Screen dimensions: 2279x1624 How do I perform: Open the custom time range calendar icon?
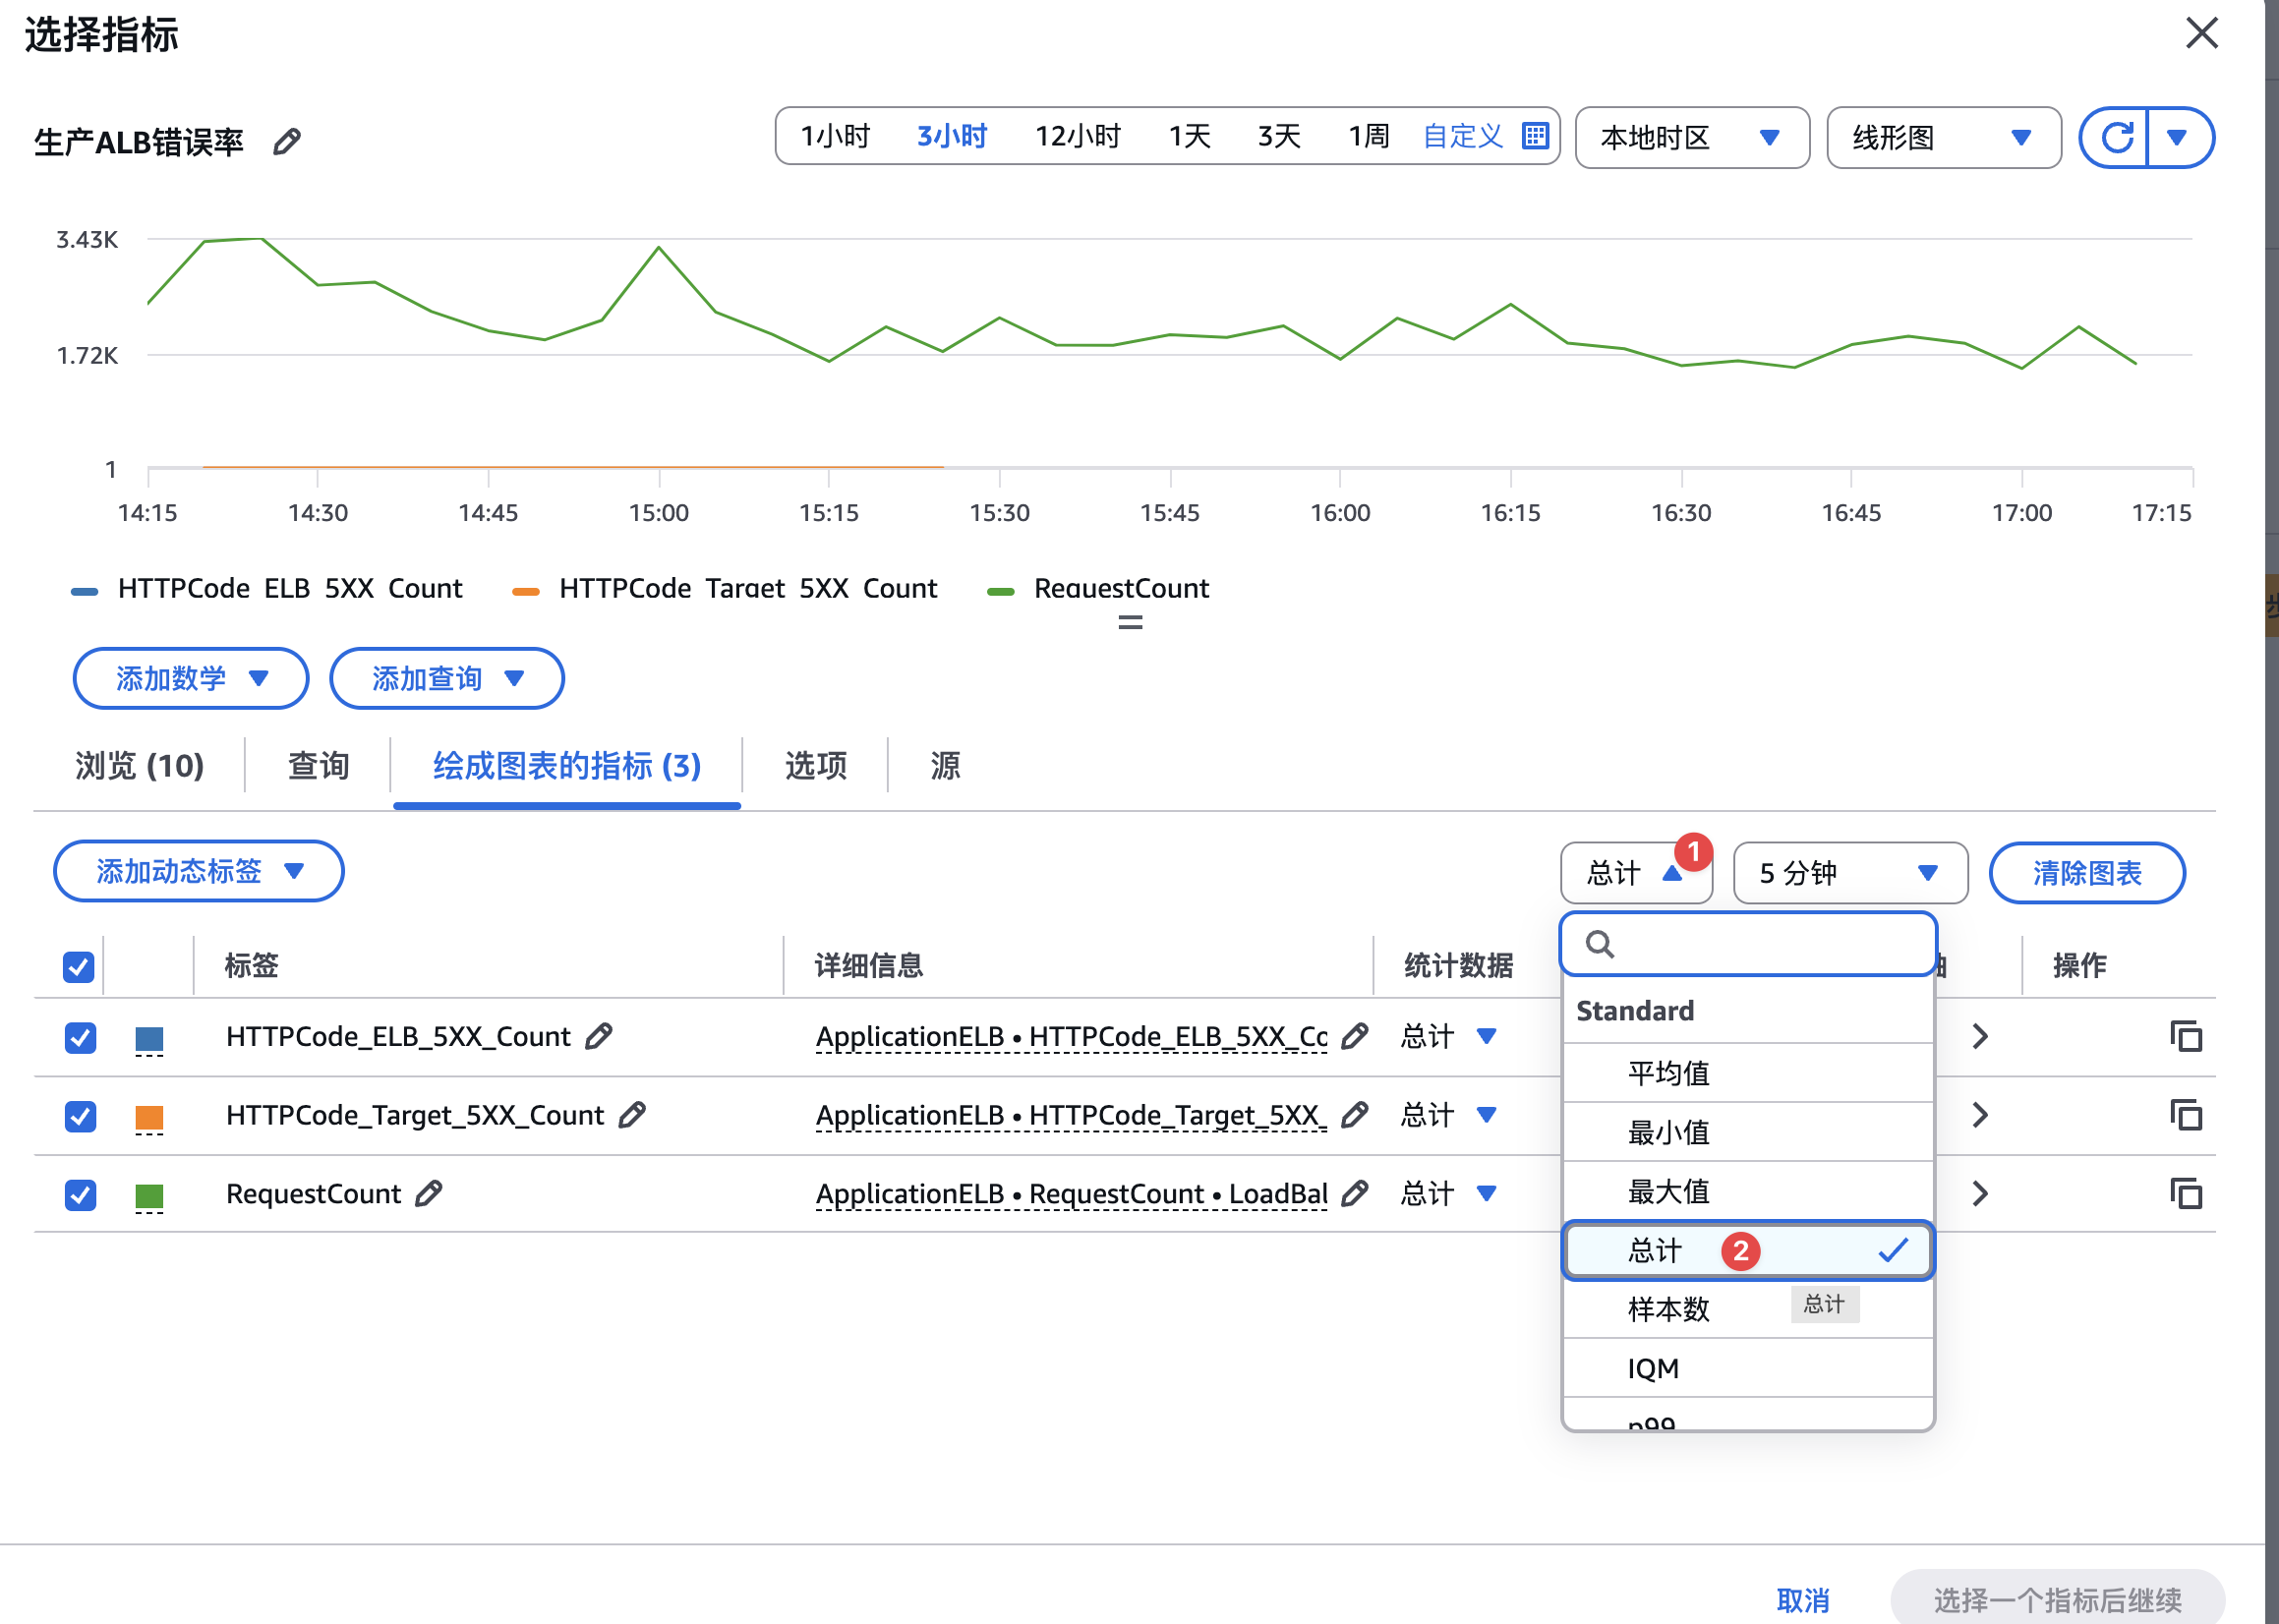pos(1535,136)
